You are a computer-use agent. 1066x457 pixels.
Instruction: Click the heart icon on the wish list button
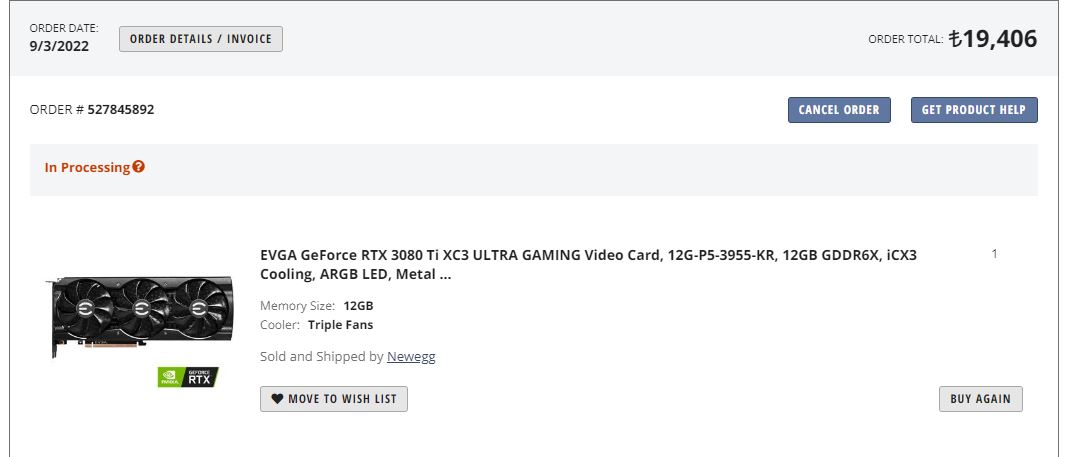[277, 399]
